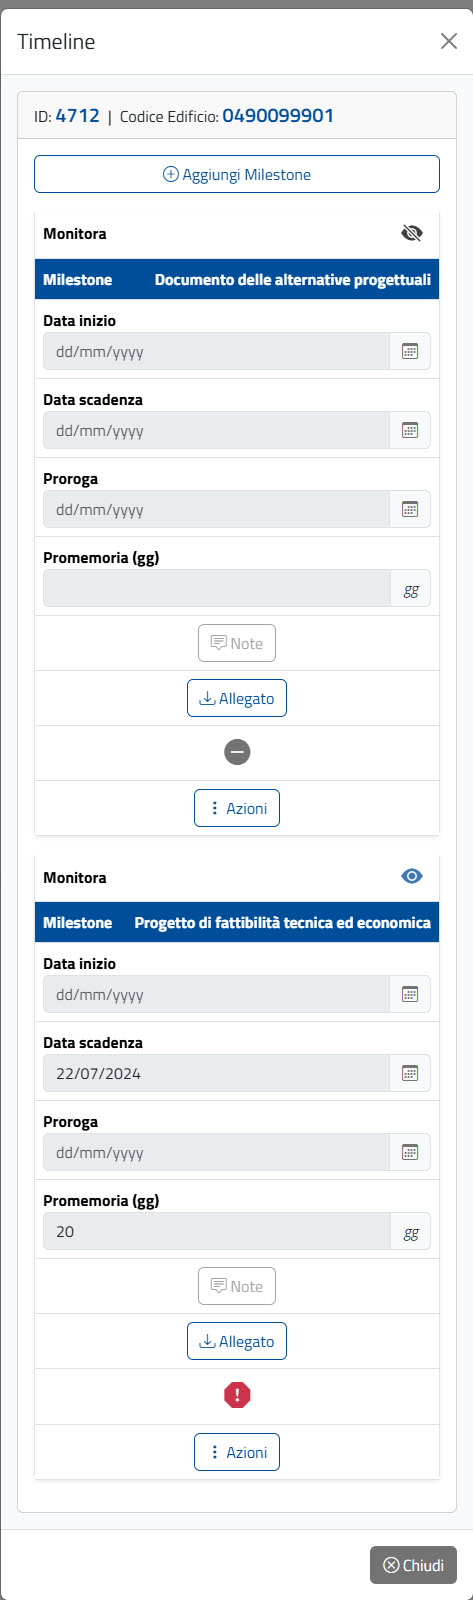Screen dimensions: 473x1600
Task: Toggle blue eye monitoring for second milestone
Action: 411,876
